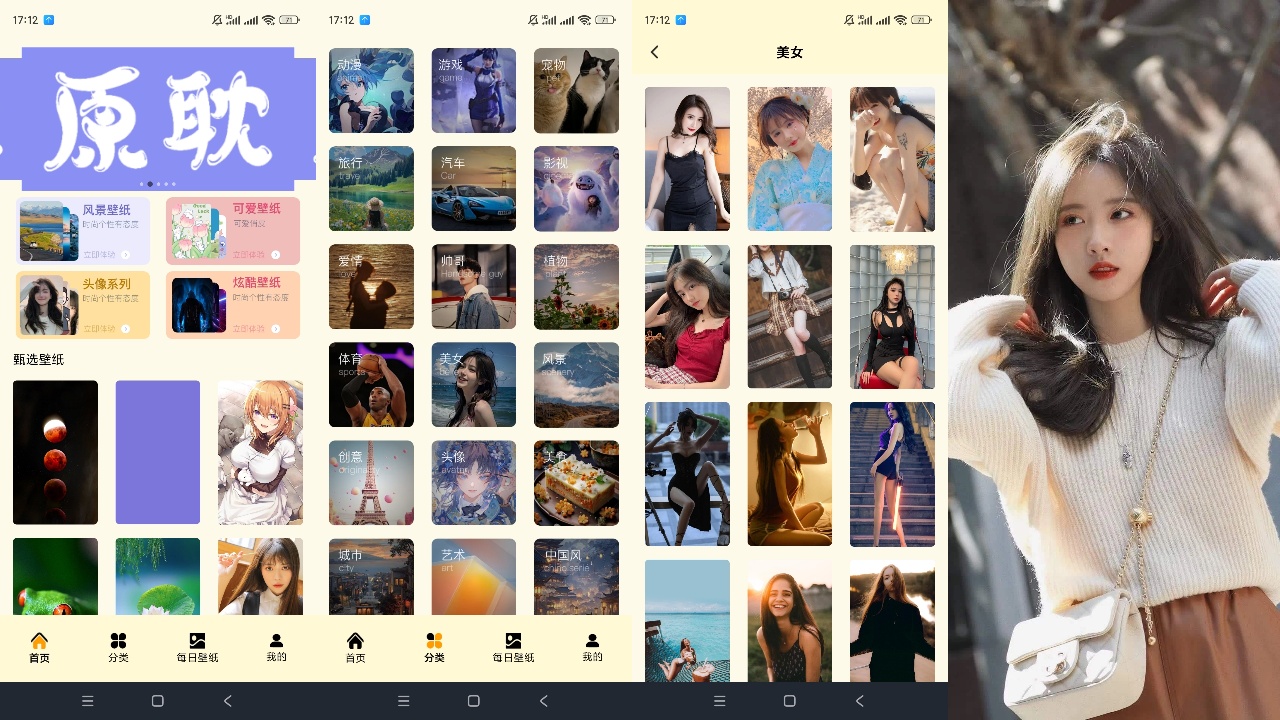Tap the 原耽 banner at the top
The image size is (1280, 720).
[158, 118]
